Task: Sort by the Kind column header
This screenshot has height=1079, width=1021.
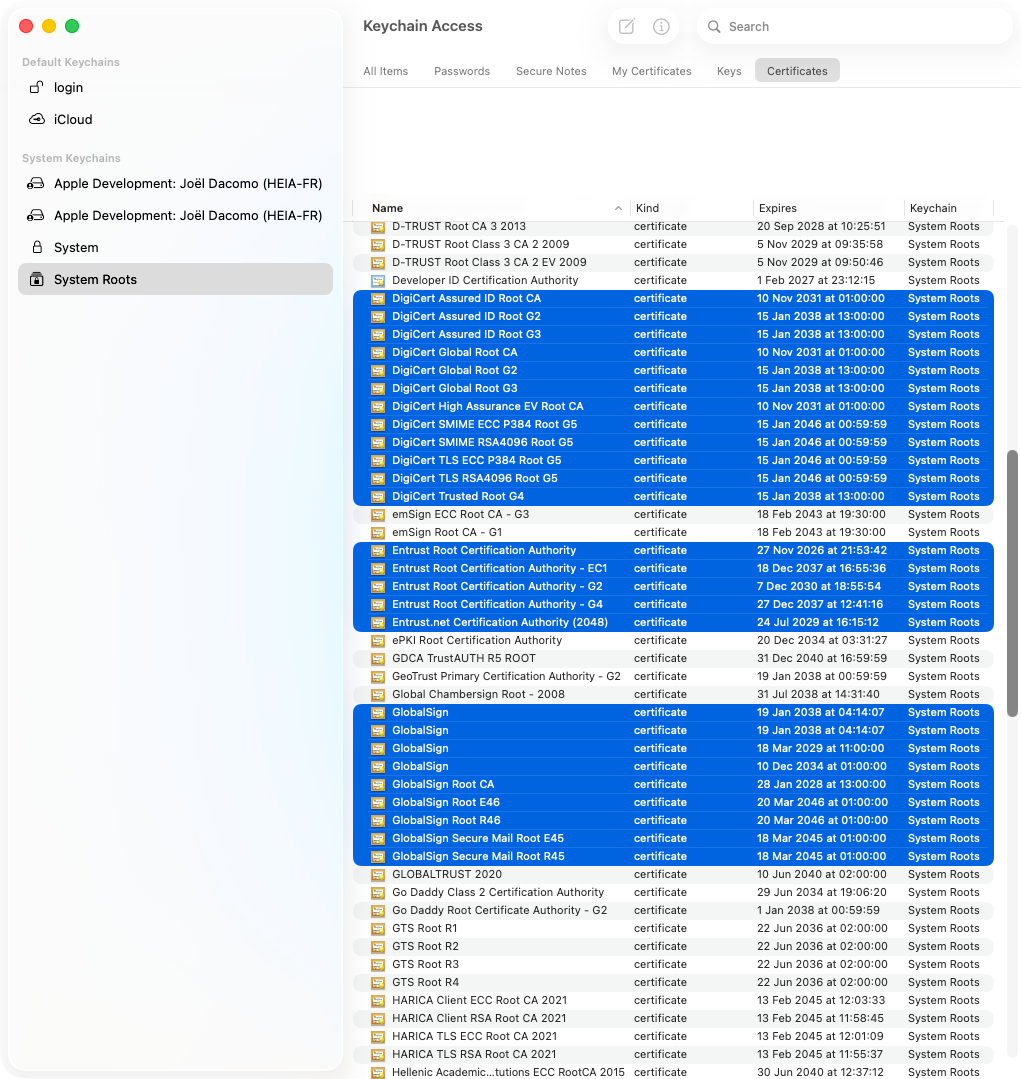Action: pos(691,208)
